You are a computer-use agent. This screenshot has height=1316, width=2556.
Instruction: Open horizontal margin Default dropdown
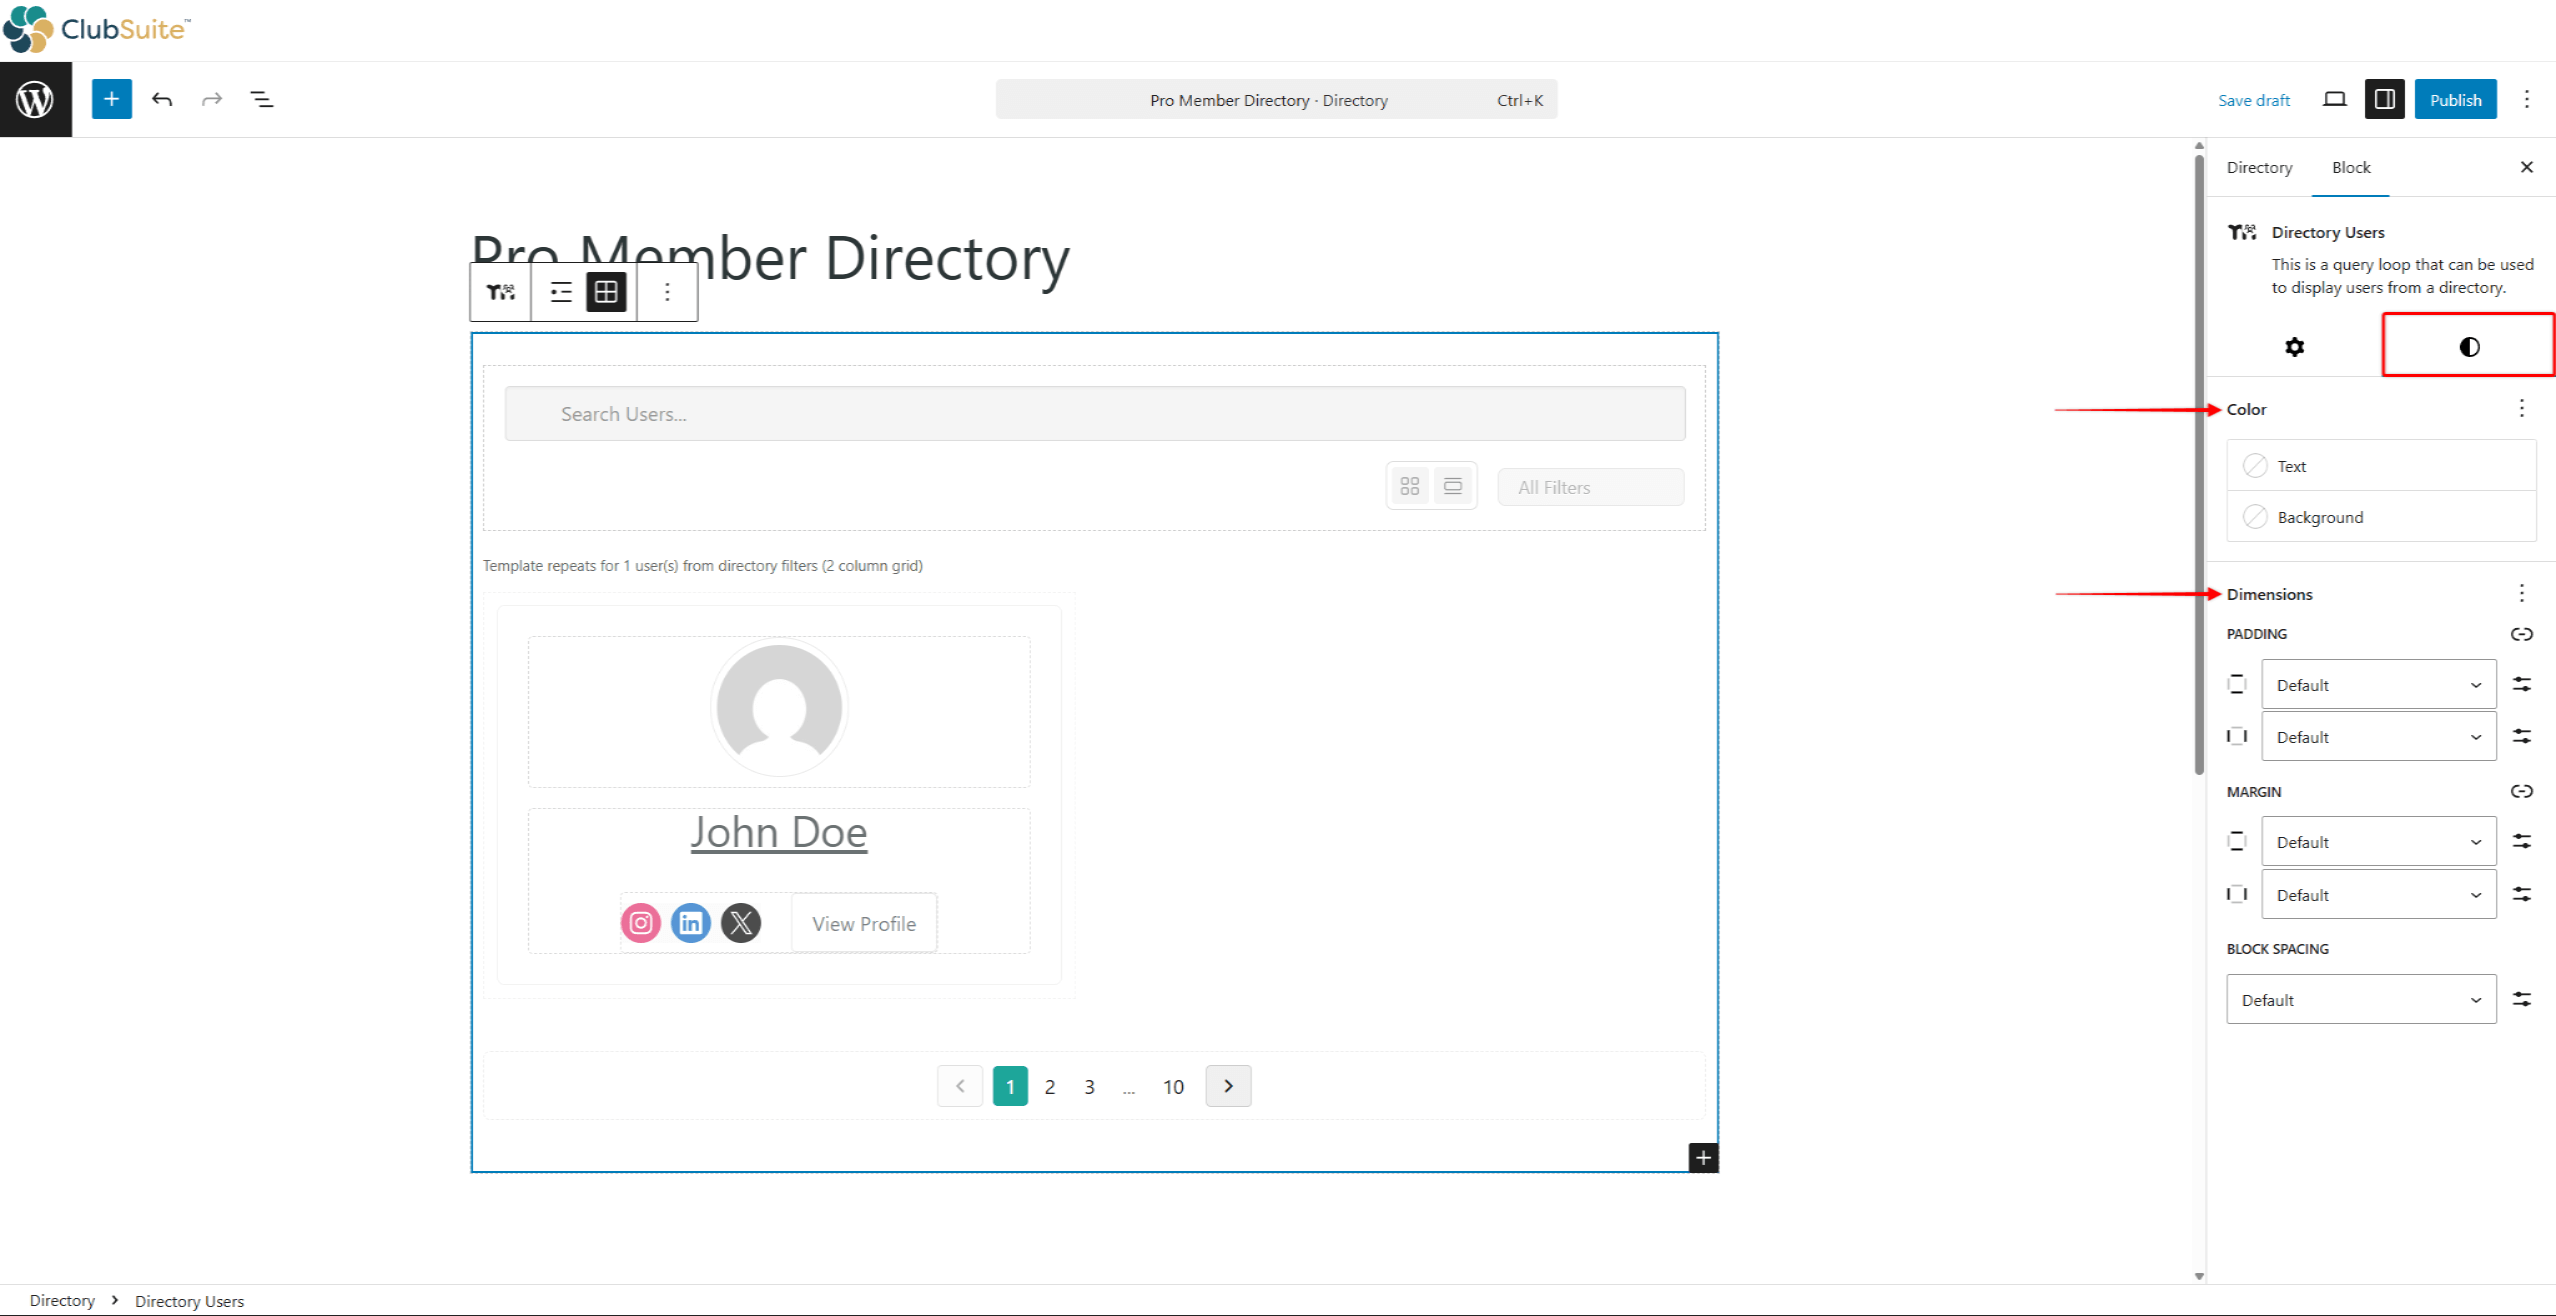[2378, 895]
